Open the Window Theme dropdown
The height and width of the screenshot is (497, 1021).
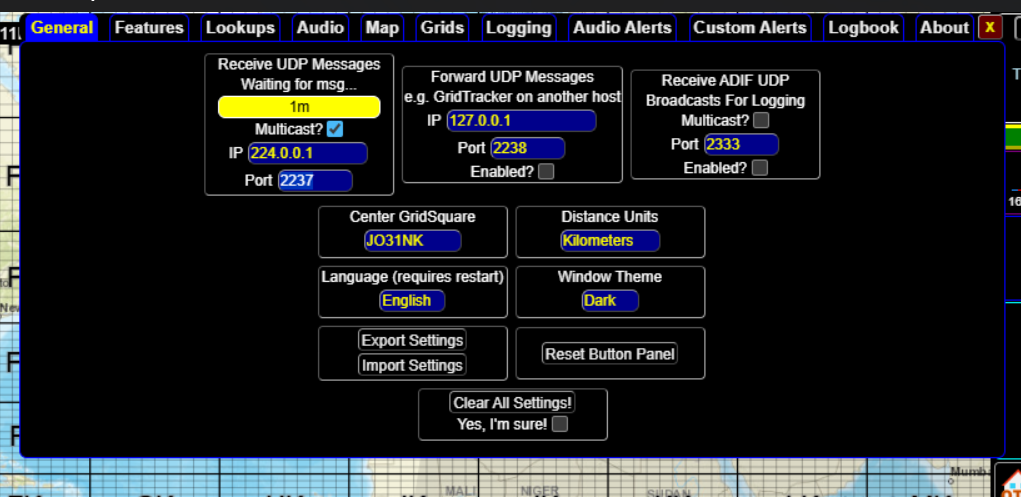[x=610, y=301]
